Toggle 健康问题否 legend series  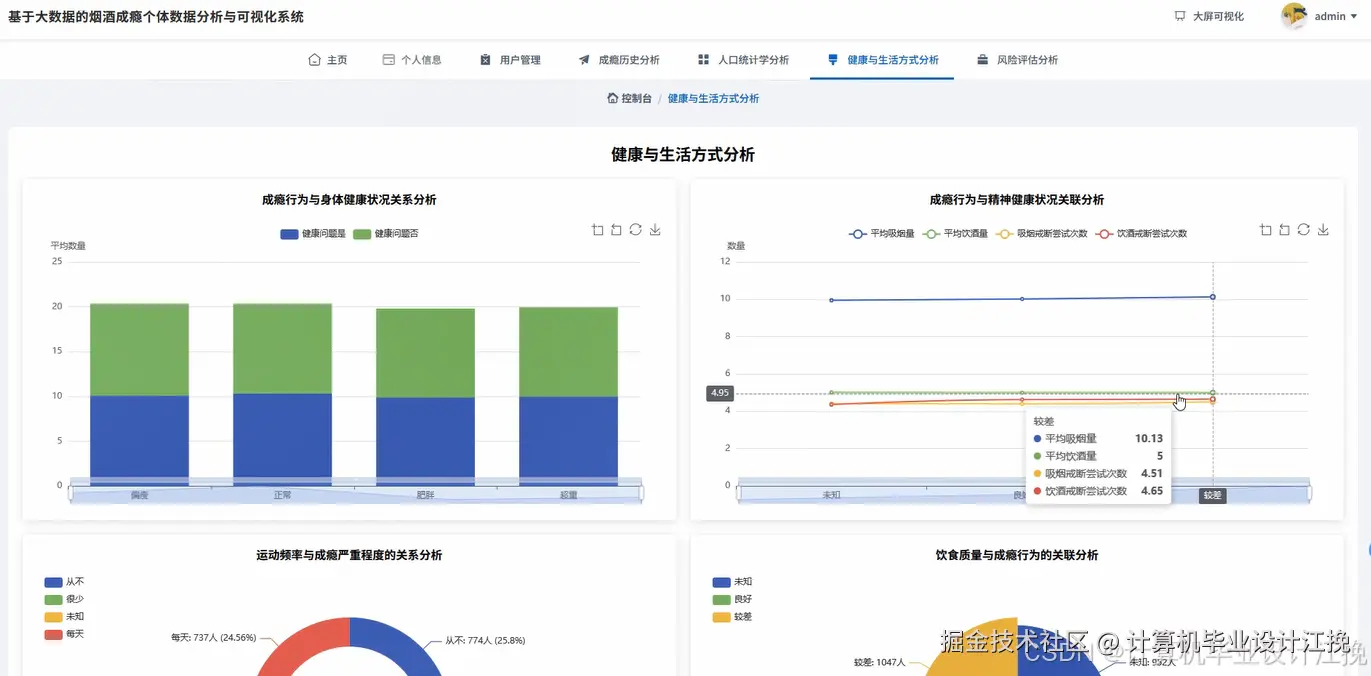tap(385, 233)
